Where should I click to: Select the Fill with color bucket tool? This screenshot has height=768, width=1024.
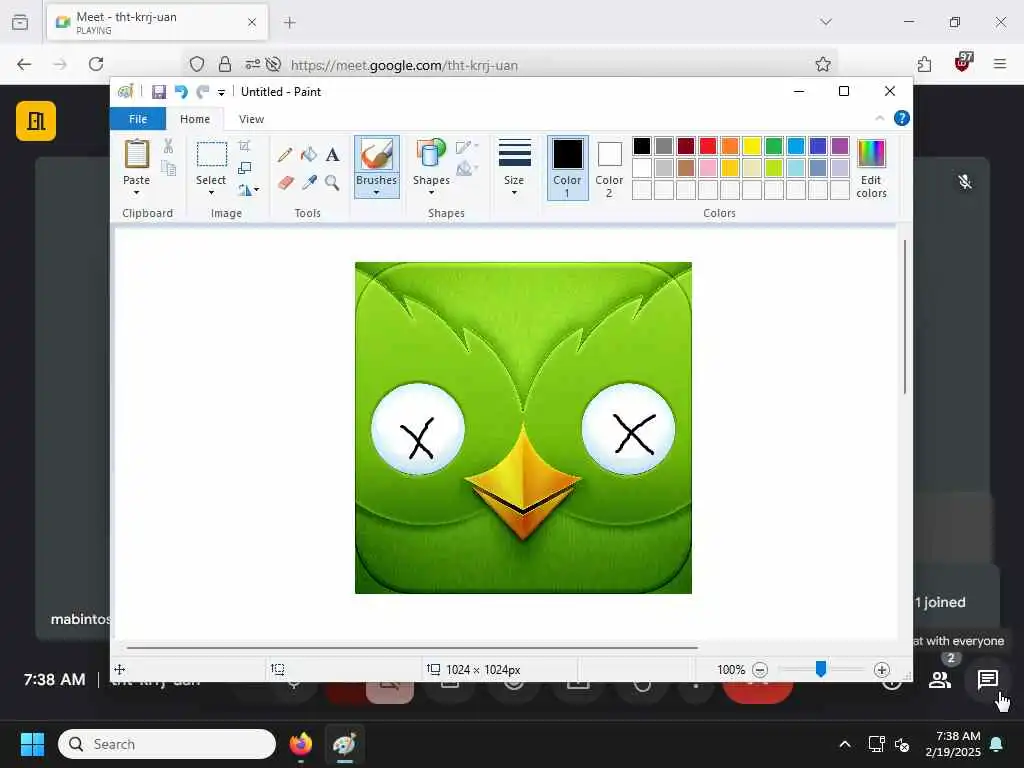[309, 155]
